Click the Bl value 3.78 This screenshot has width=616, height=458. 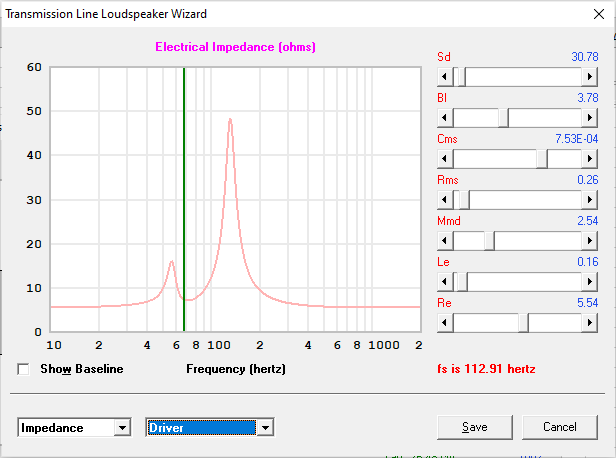587,98
